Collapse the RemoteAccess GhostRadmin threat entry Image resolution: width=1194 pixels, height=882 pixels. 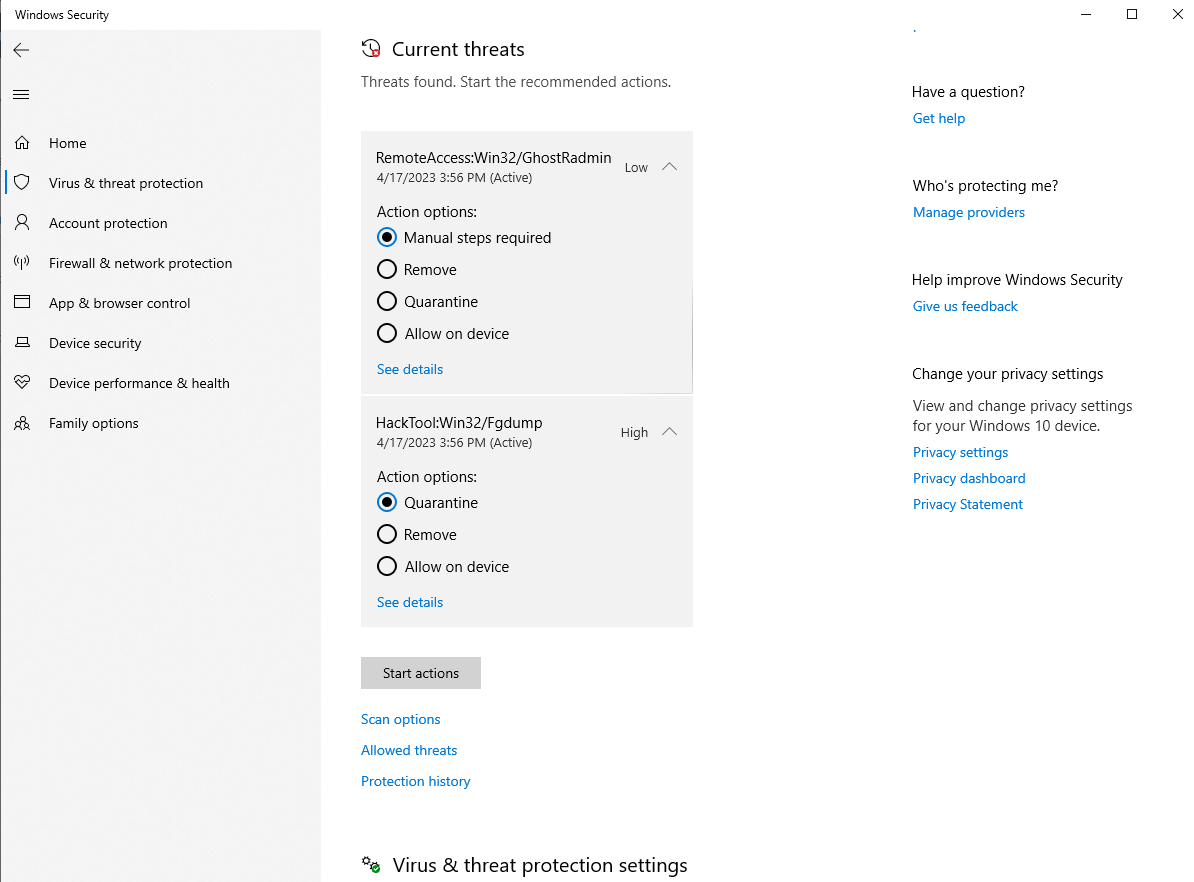[670, 167]
